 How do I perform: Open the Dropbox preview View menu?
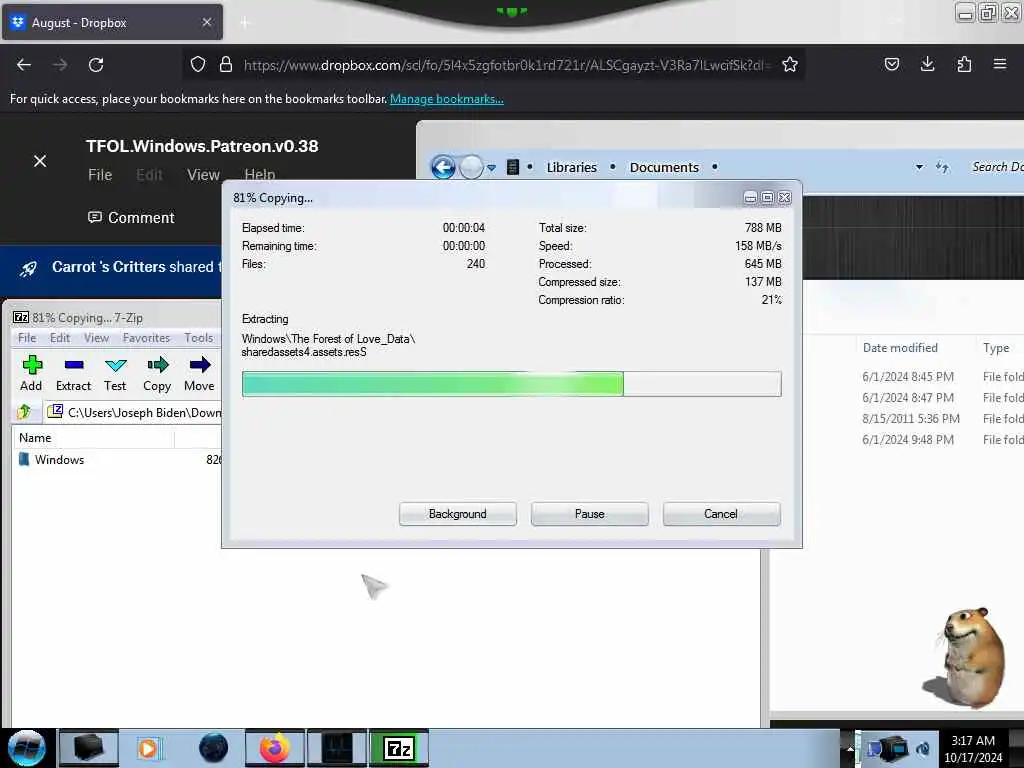point(203,175)
